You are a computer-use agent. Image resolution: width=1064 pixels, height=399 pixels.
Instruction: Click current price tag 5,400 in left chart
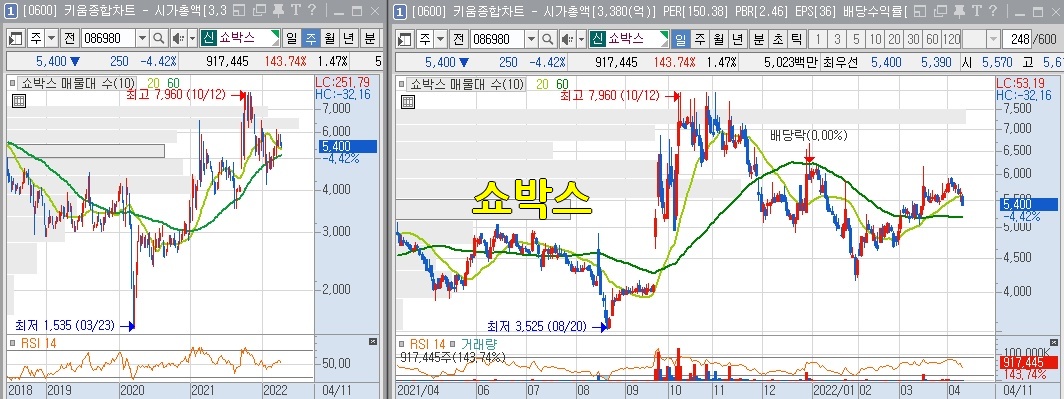click(x=347, y=146)
